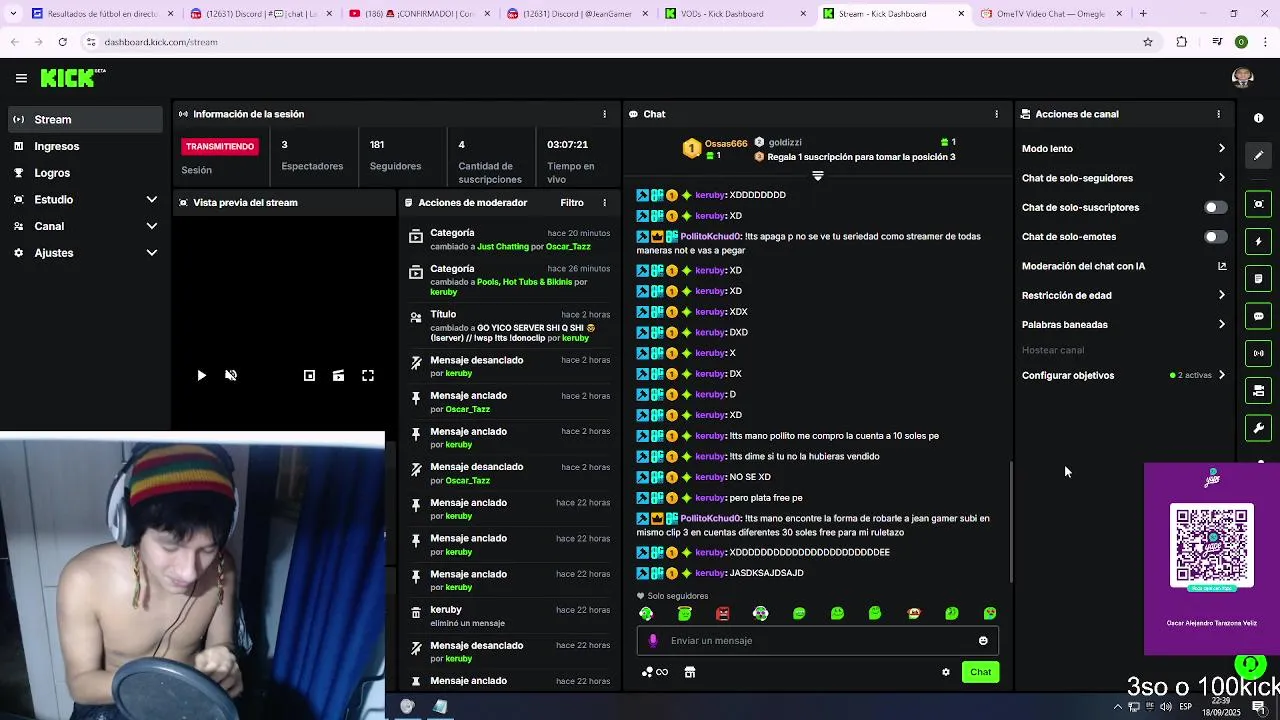
Task: Open chat settings gear icon
Action: point(946,672)
